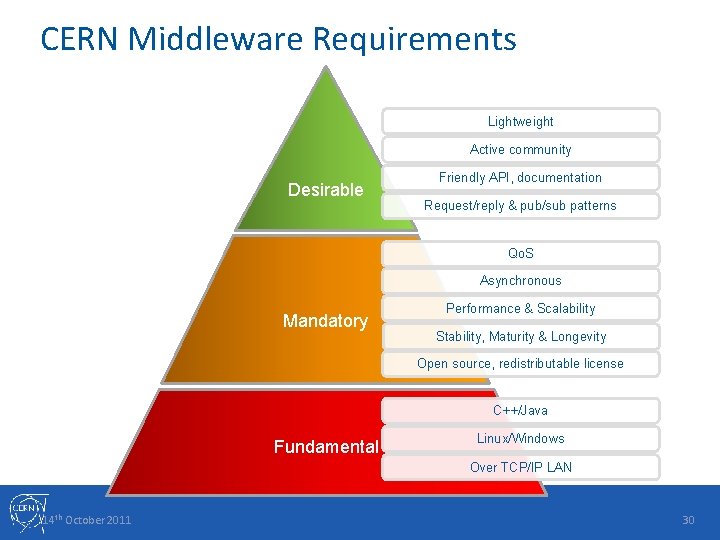Click the '14th October 2011' date text

tap(86, 520)
